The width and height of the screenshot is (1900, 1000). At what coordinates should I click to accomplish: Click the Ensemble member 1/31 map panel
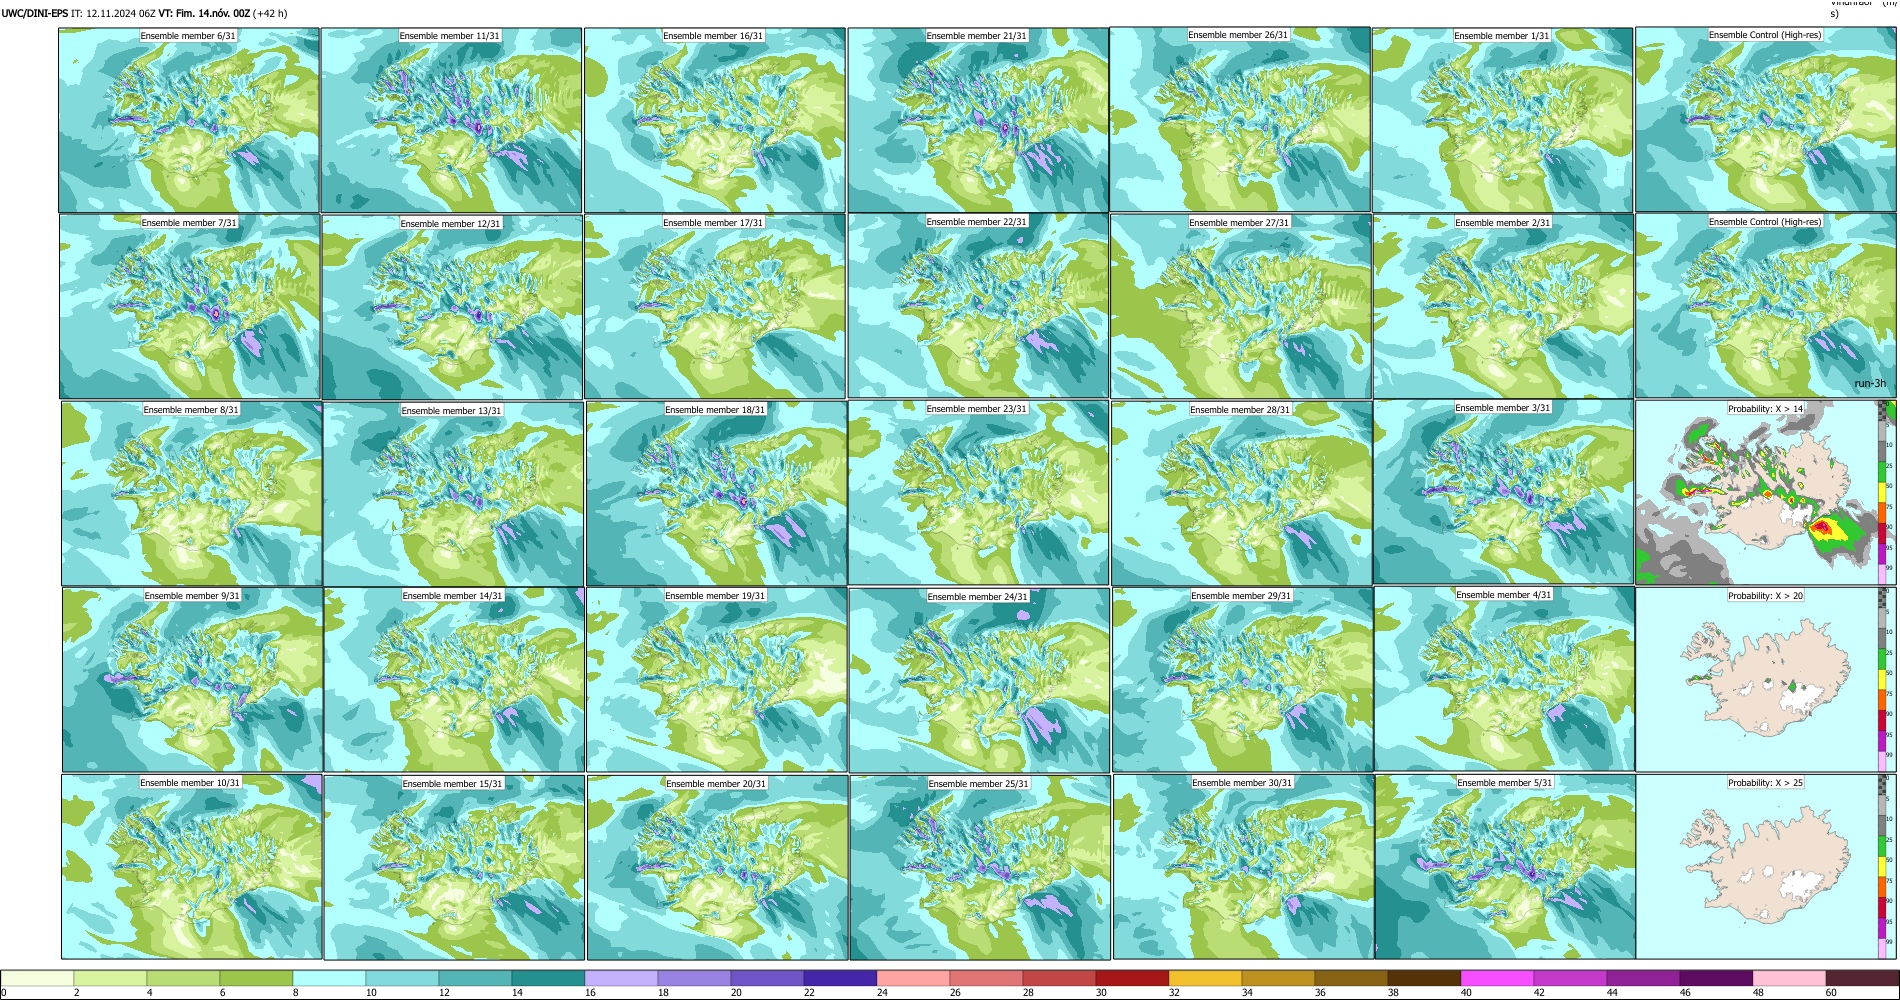pyautogui.click(x=1502, y=120)
